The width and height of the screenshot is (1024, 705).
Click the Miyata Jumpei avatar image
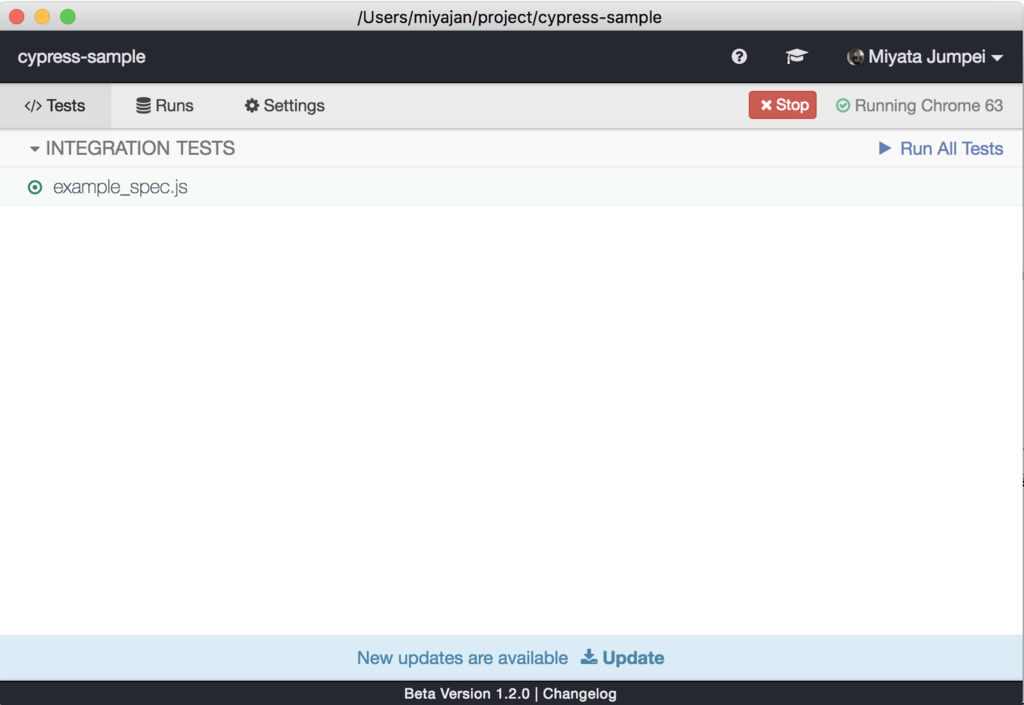(x=855, y=57)
